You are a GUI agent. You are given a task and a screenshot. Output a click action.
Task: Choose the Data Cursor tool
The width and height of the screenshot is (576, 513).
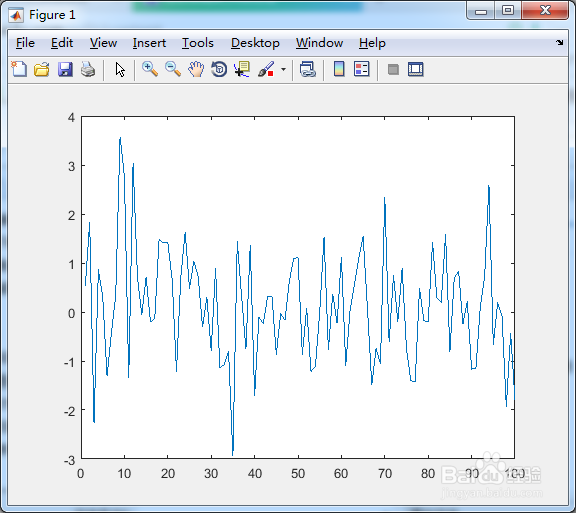242,69
